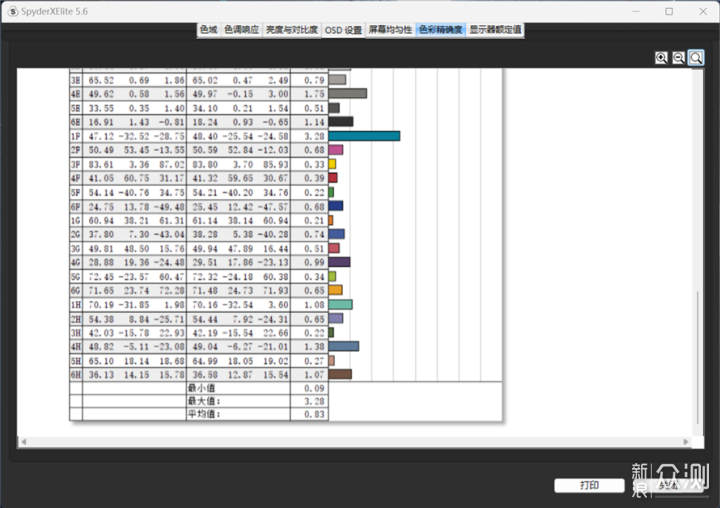Screen dimensions: 720x508
Task: Click the delta value 1.38 in row 4H
Action: (314, 347)
